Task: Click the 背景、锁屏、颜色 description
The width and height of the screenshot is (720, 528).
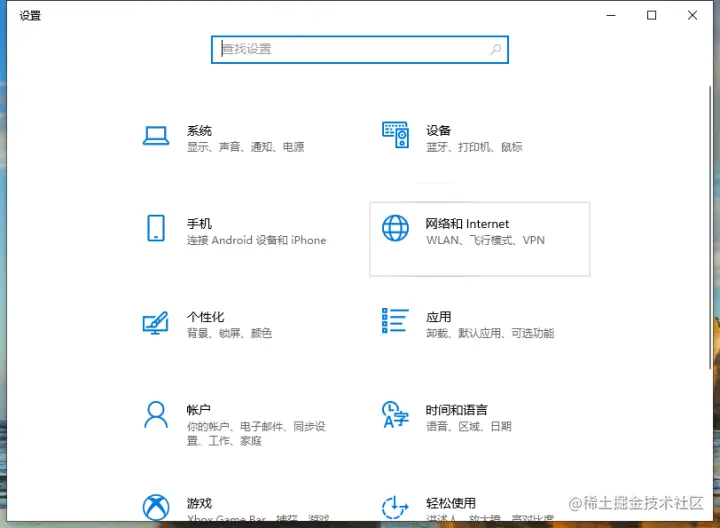Action: coord(229,333)
